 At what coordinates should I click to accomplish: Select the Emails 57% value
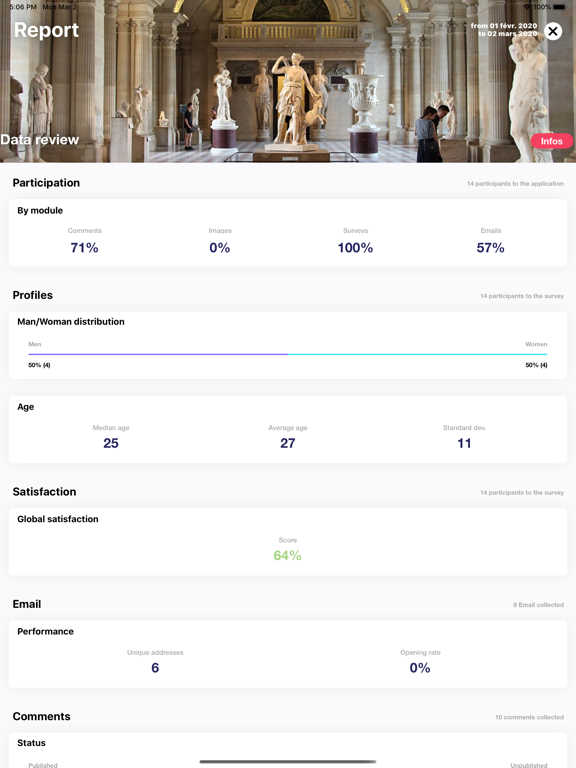(x=490, y=248)
